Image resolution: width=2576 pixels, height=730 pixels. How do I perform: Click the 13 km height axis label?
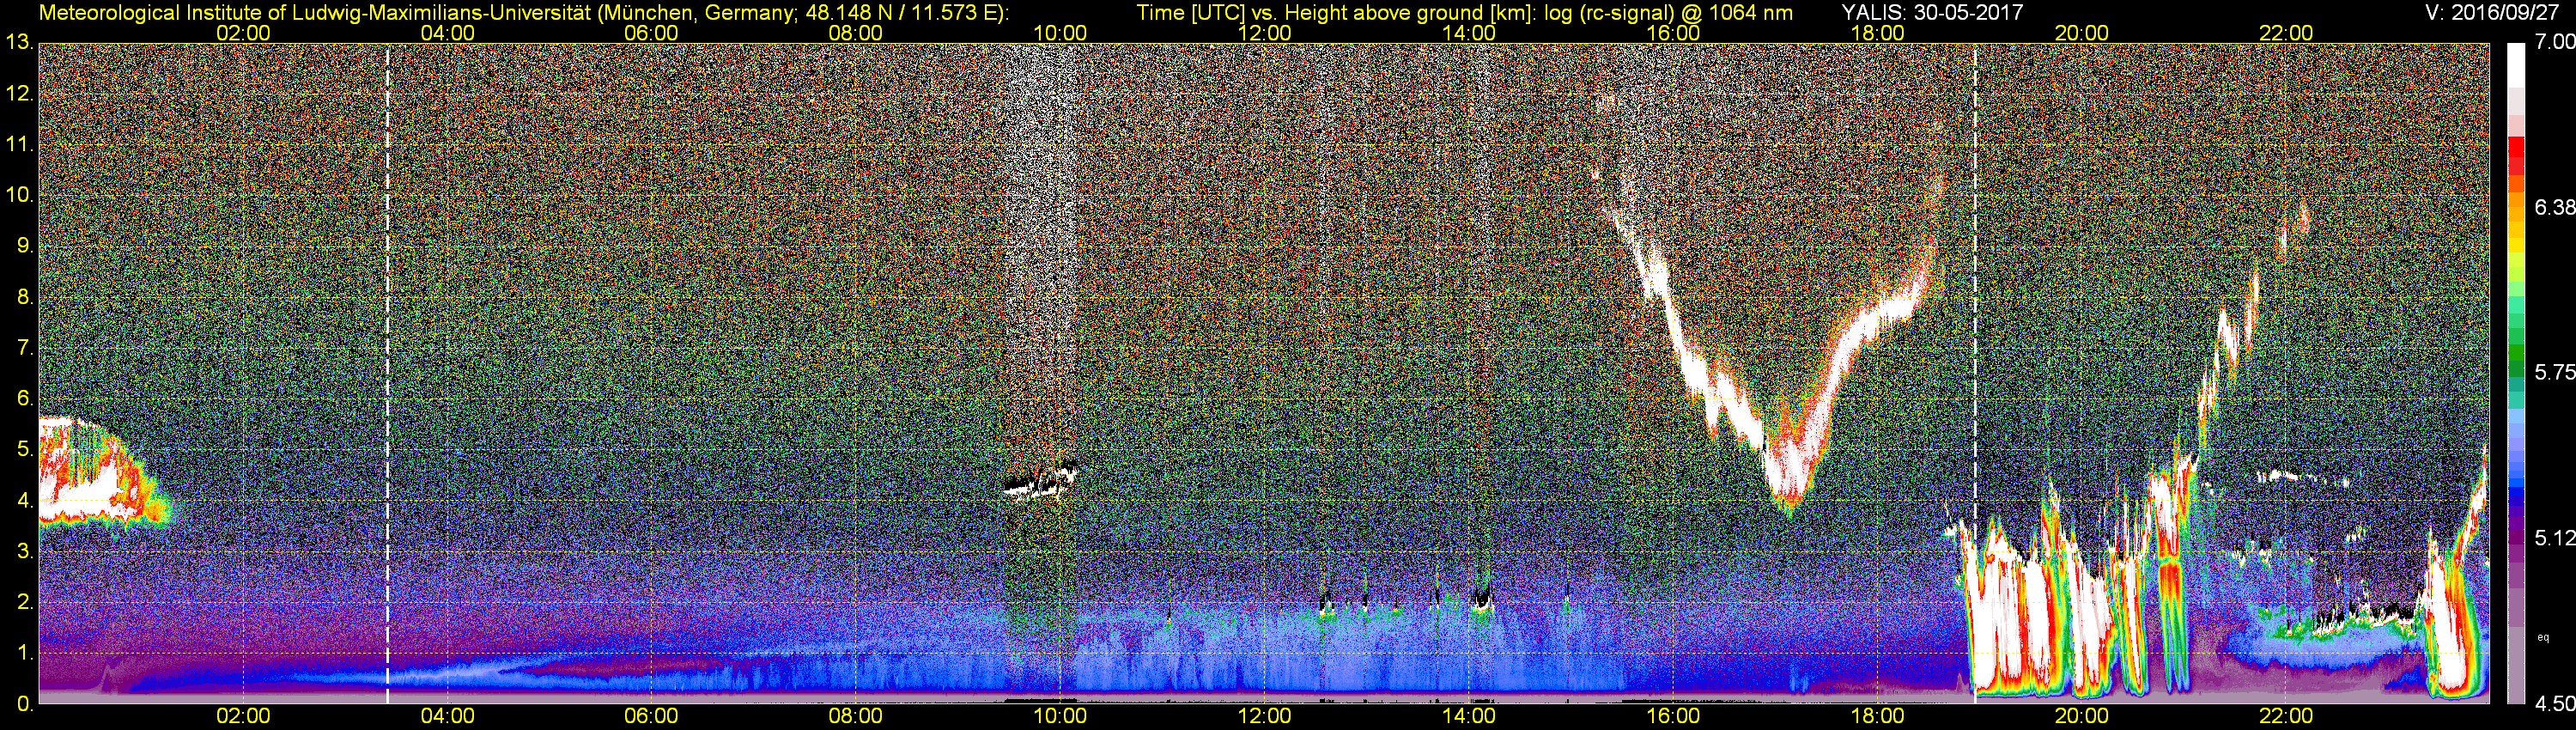click(x=18, y=42)
